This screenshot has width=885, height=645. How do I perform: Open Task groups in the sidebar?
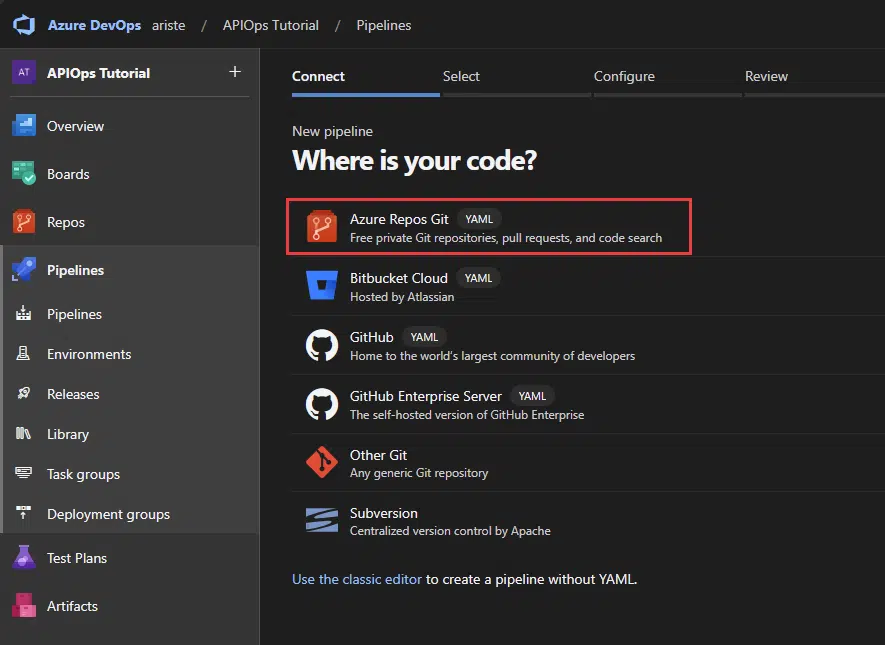click(x=84, y=473)
